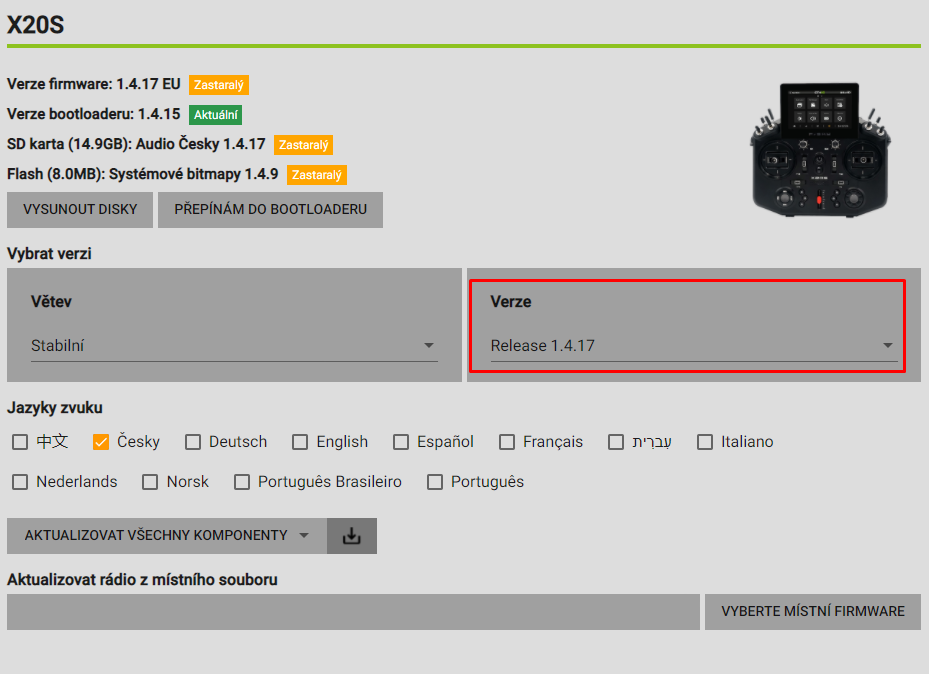
Task: Click the local firmware file path field
Action: (353, 612)
